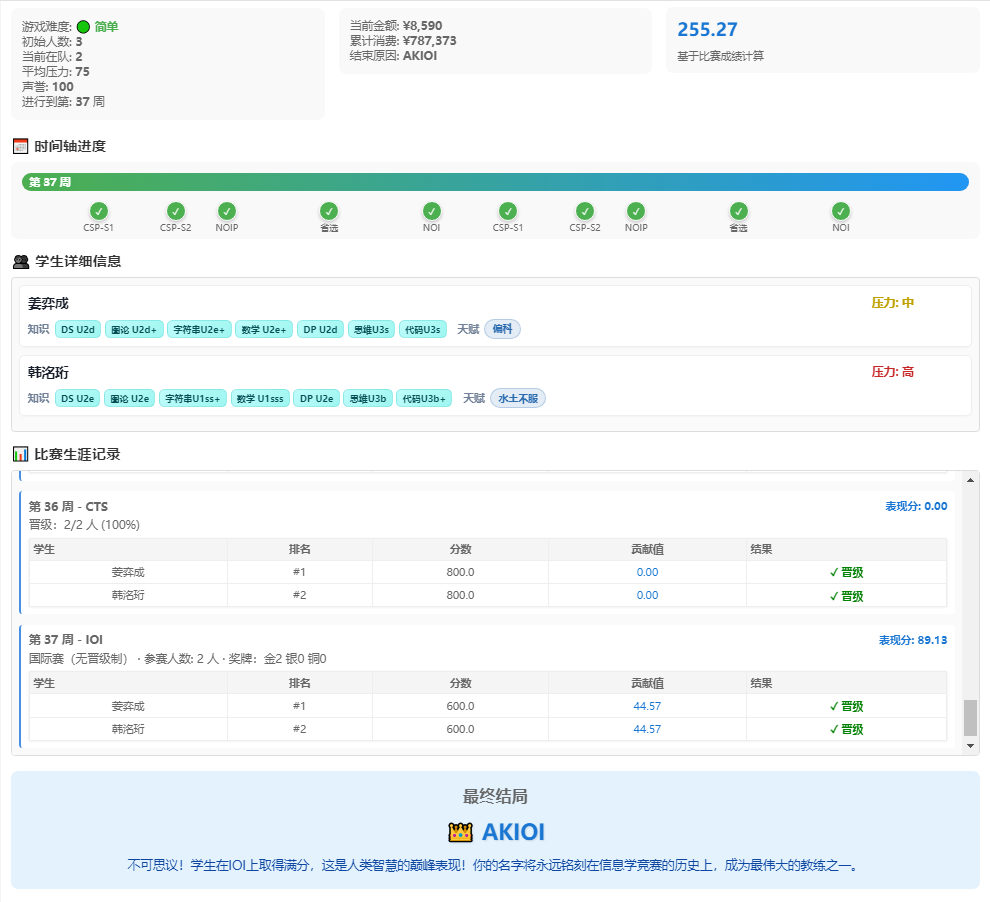Click the green difficulty circle beside 简单
Screen dimensions: 990x902
83,27
